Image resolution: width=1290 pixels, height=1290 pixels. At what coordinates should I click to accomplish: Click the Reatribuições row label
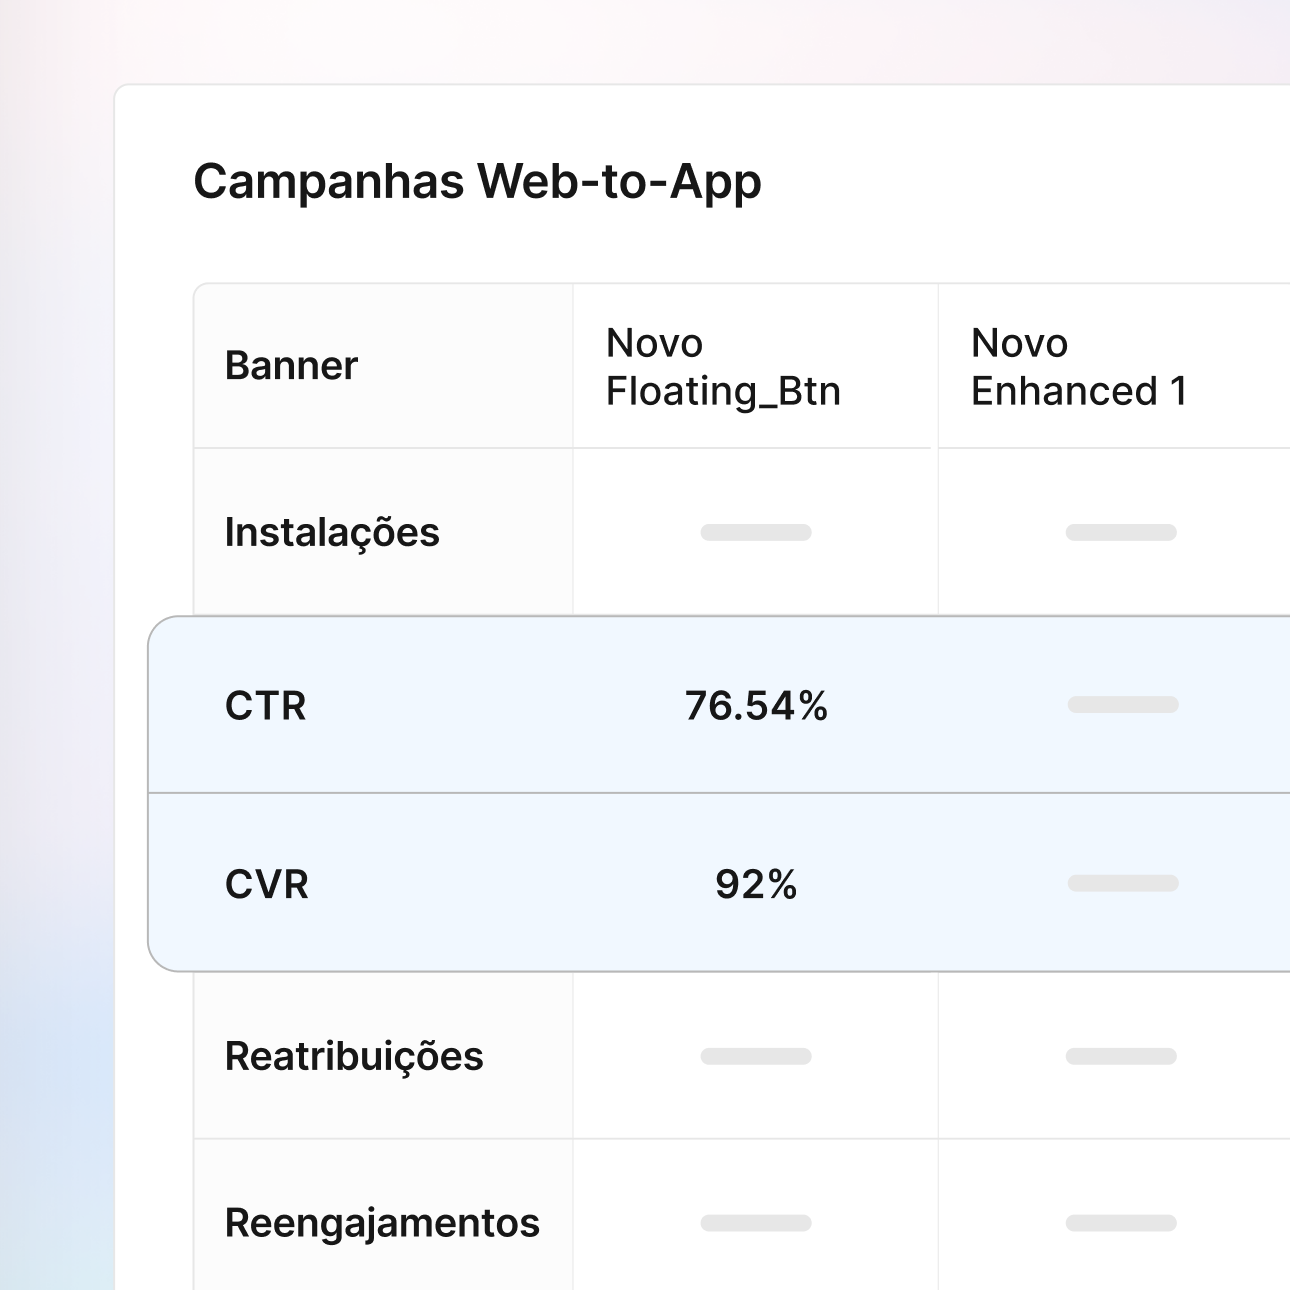354,1056
